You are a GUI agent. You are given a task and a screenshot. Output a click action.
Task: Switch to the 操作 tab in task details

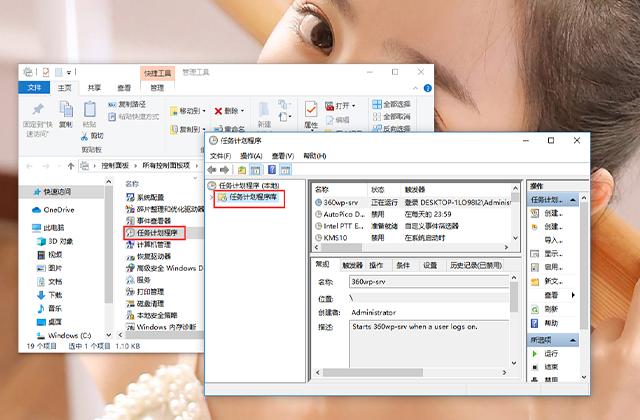(376, 265)
